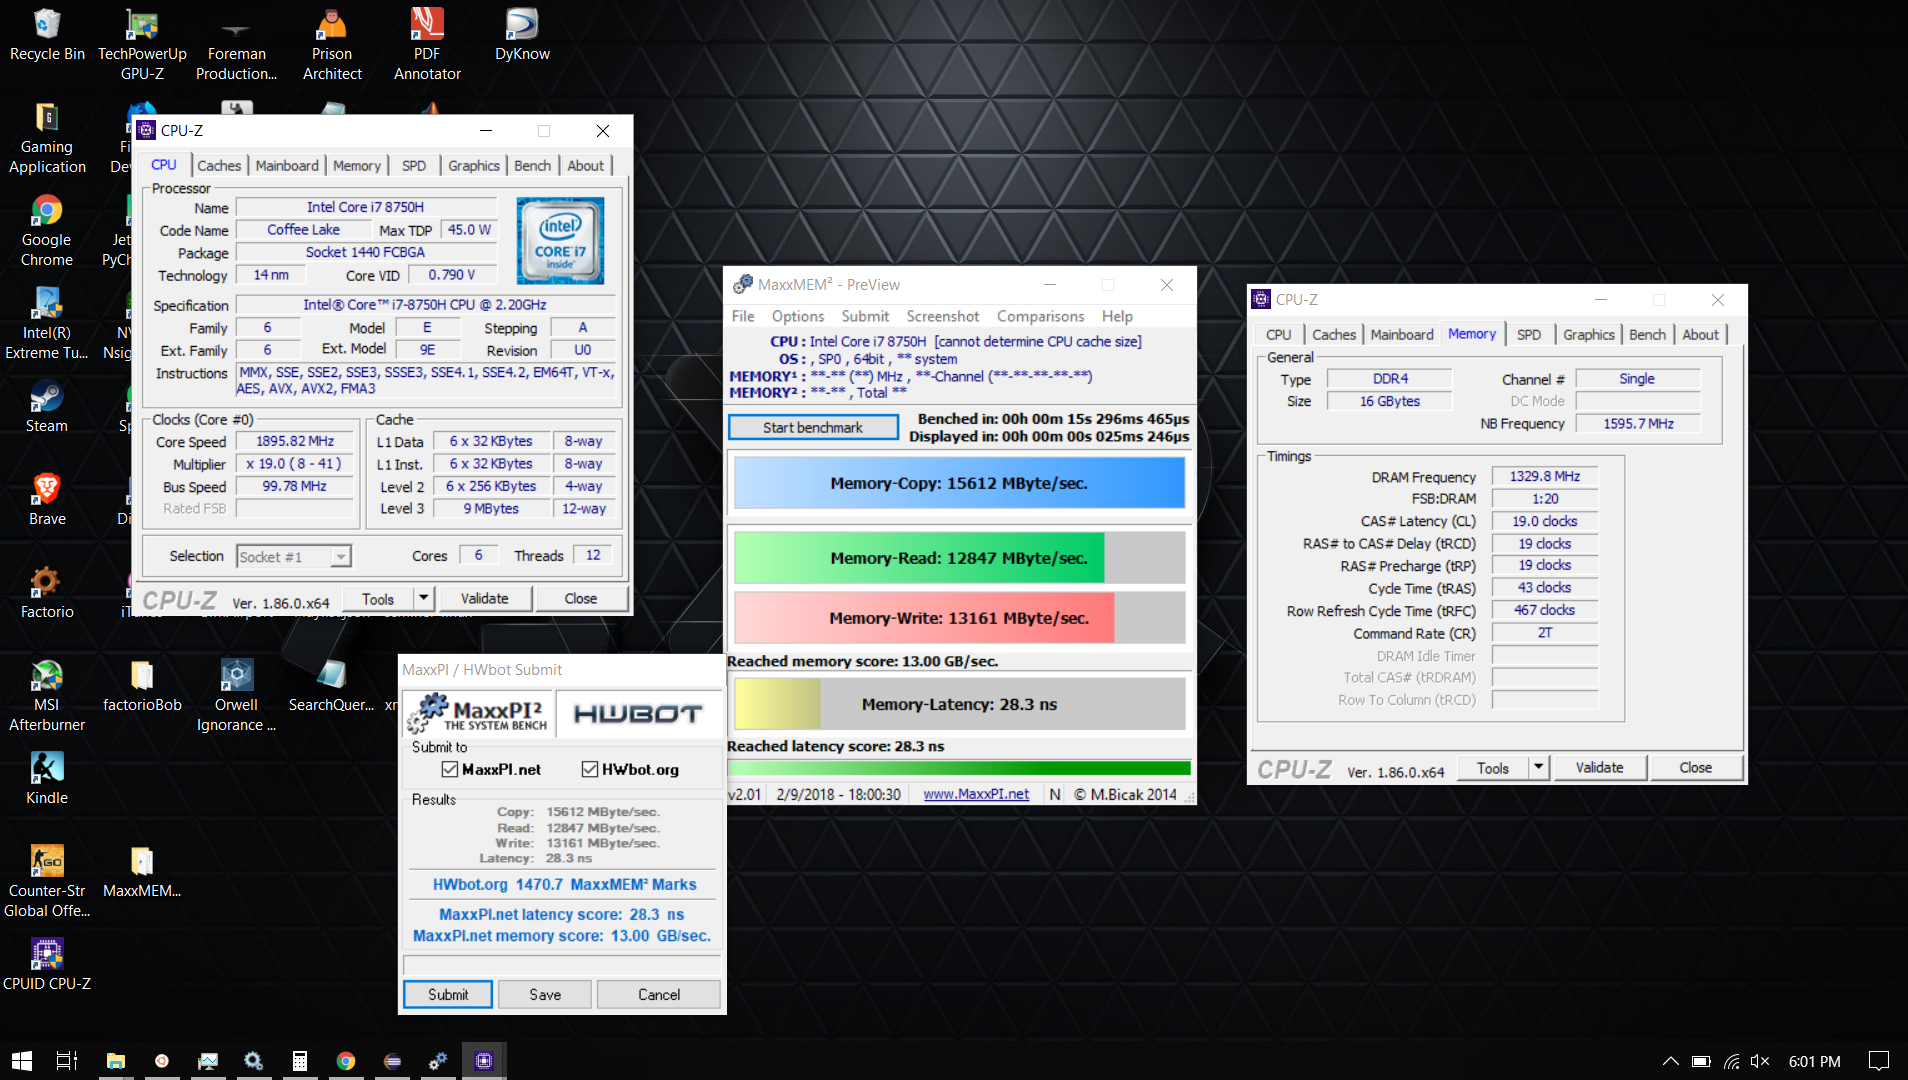This screenshot has width=1908, height=1080.
Task: Click the Core Speed value field
Action: [294, 441]
